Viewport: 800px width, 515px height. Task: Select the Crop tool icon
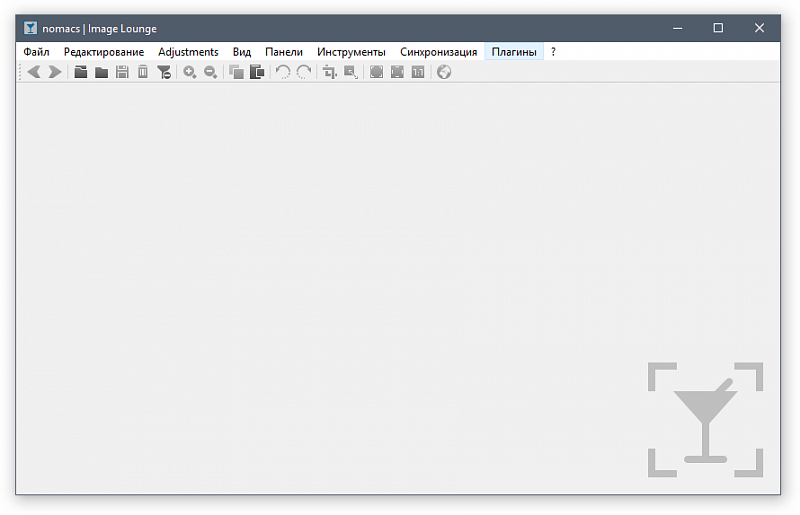click(x=330, y=72)
